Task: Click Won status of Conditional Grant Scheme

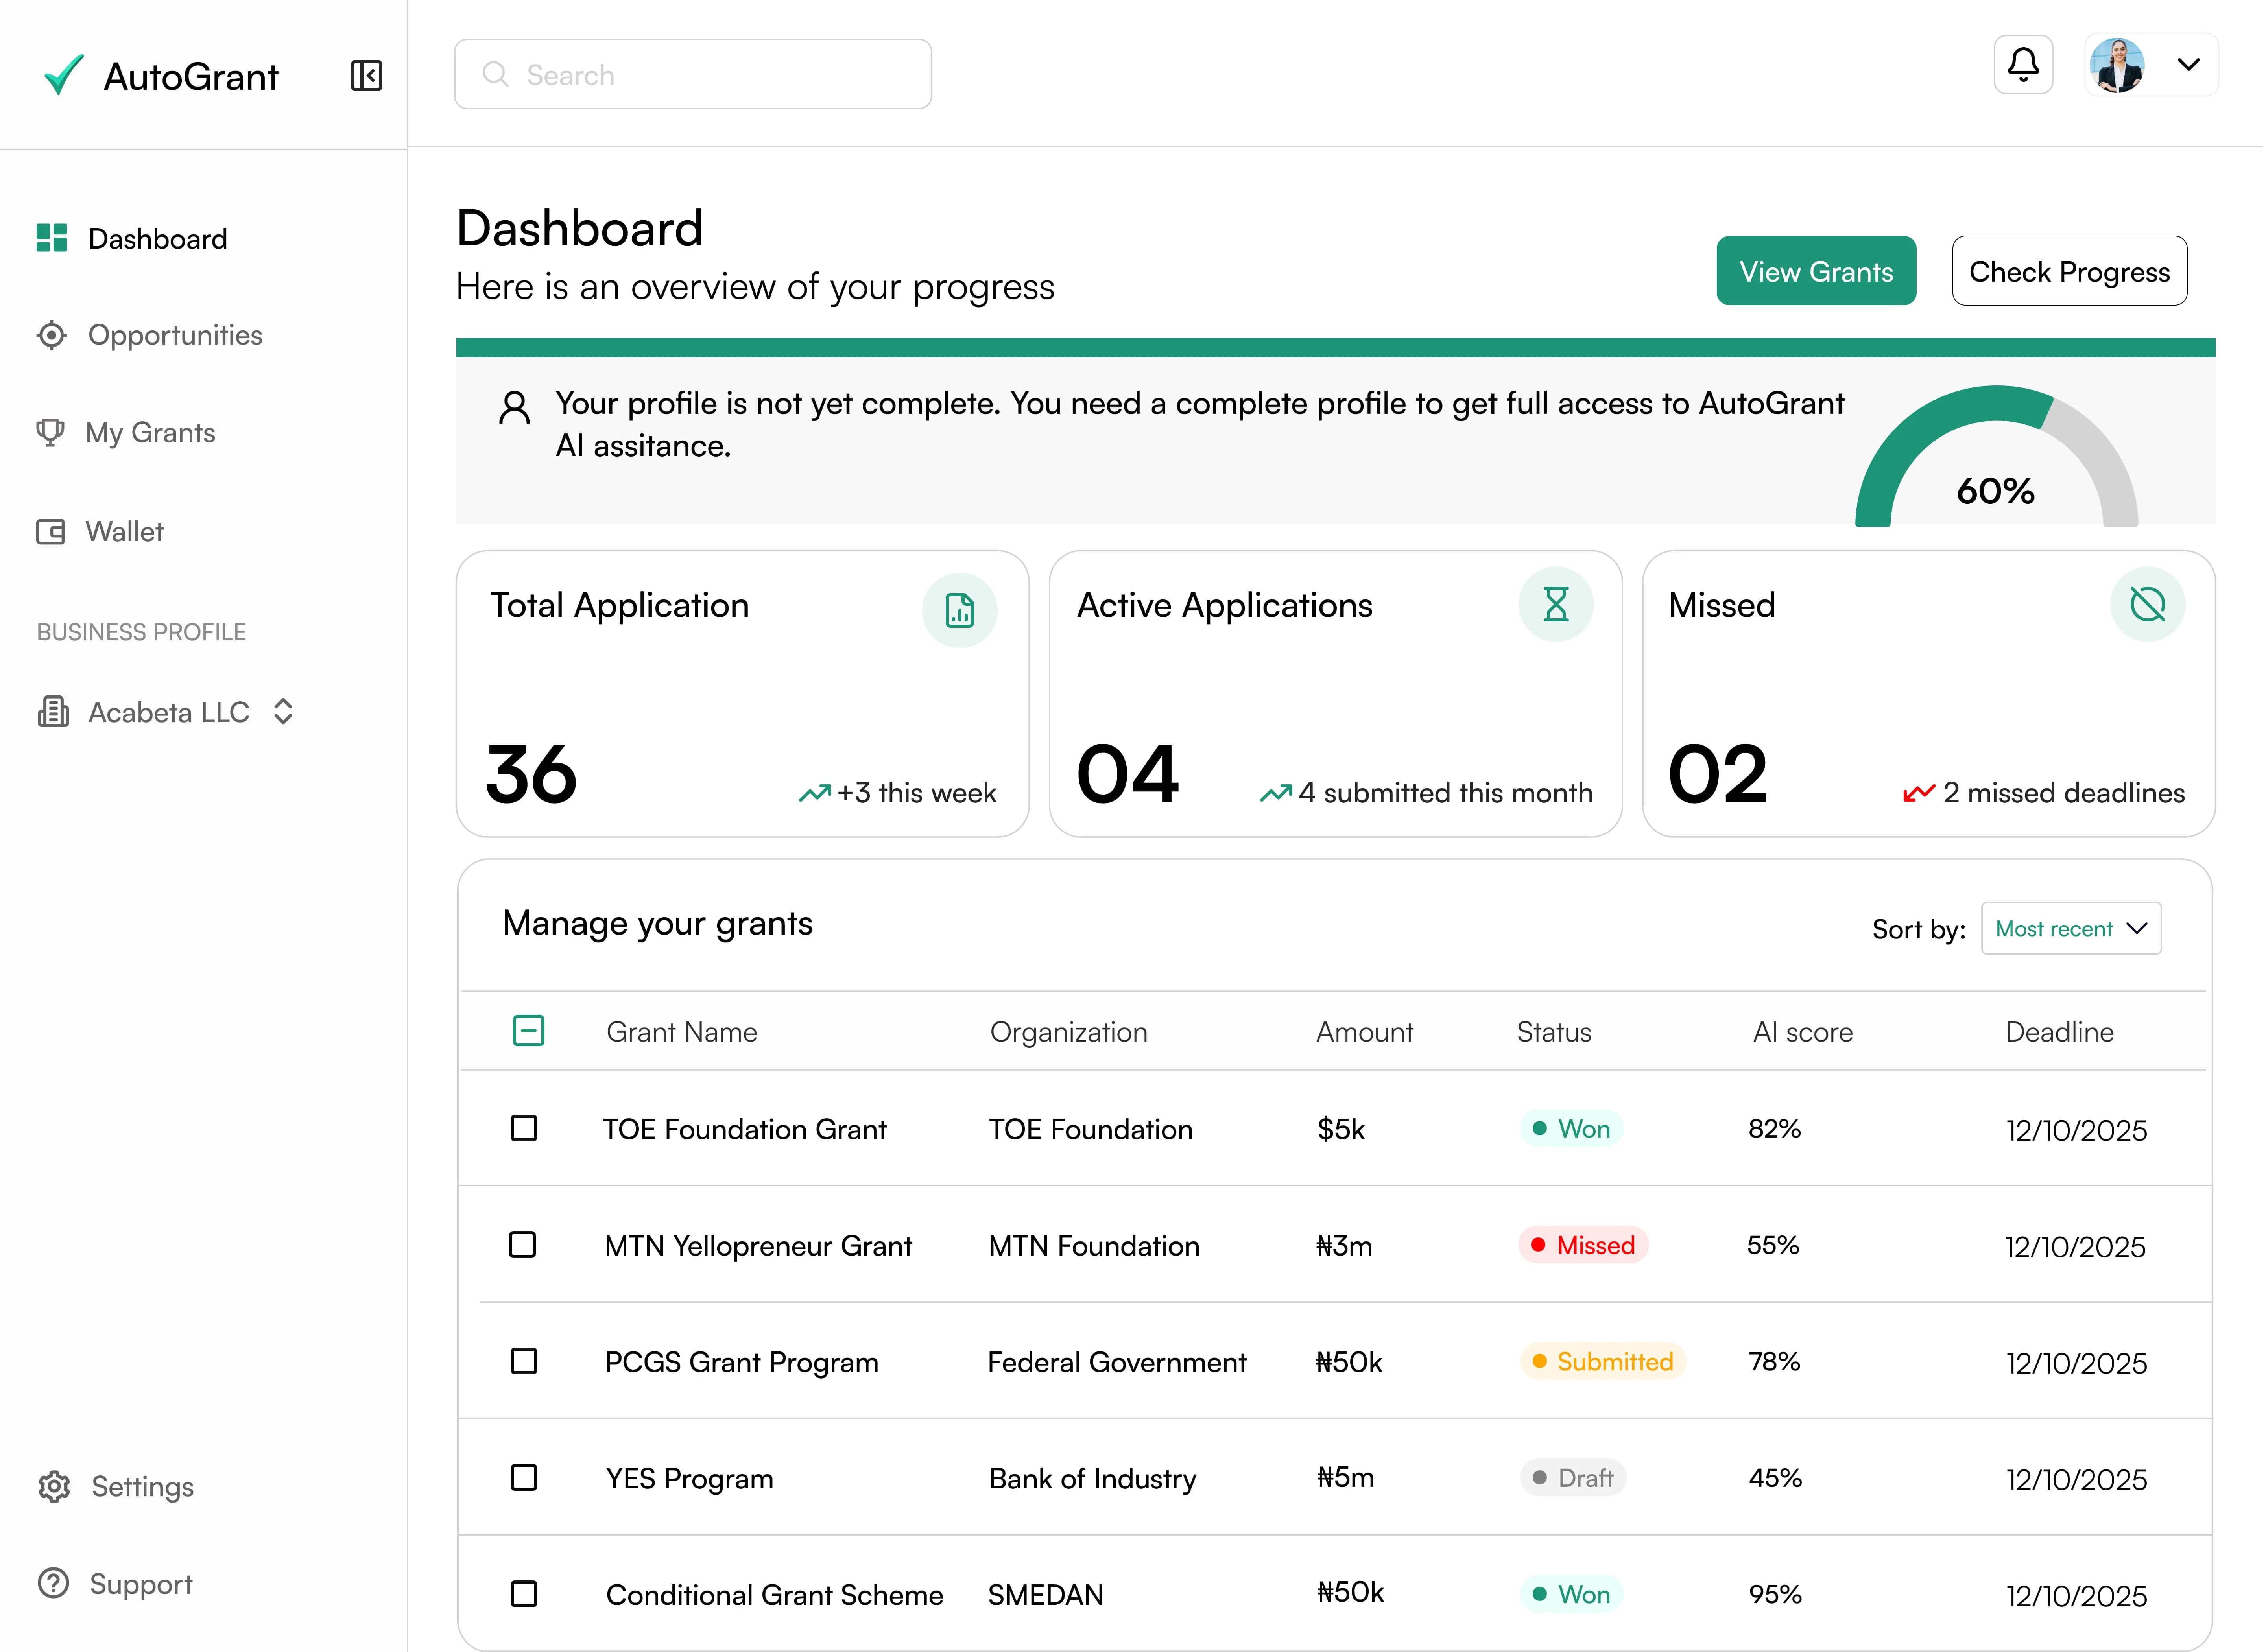Action: [x=1572, y=1594]
